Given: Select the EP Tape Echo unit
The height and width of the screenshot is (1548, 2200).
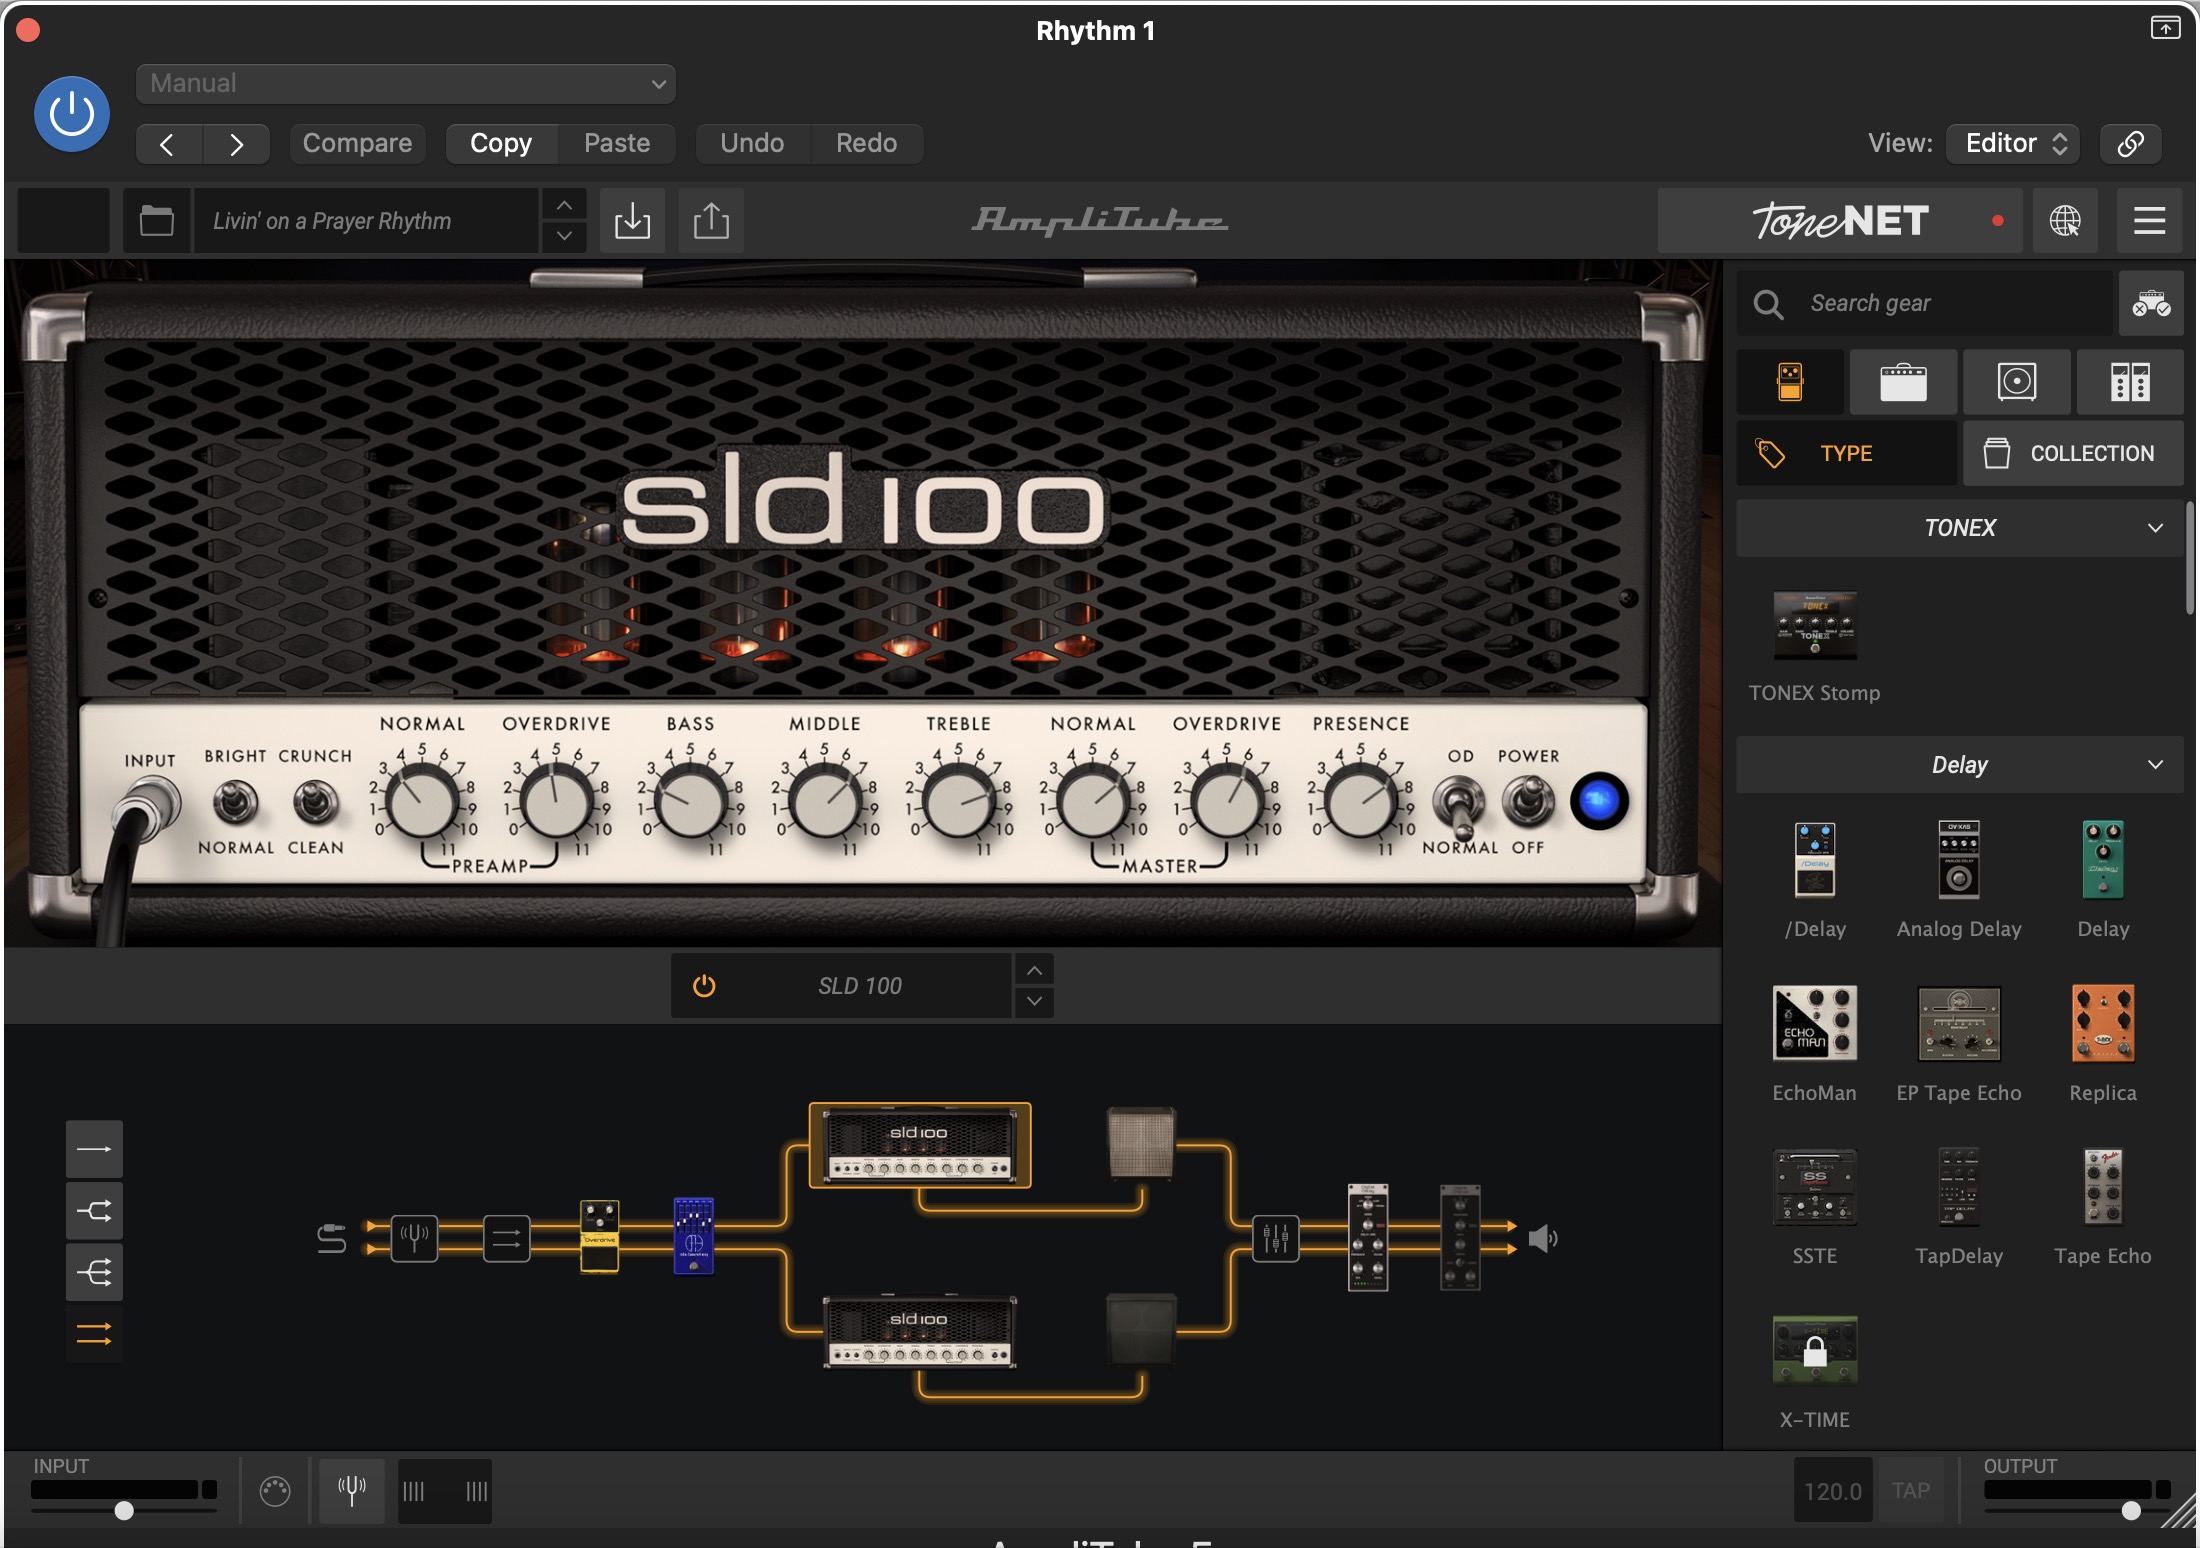Looking at the screenshot, I should click(1959, 1024).
